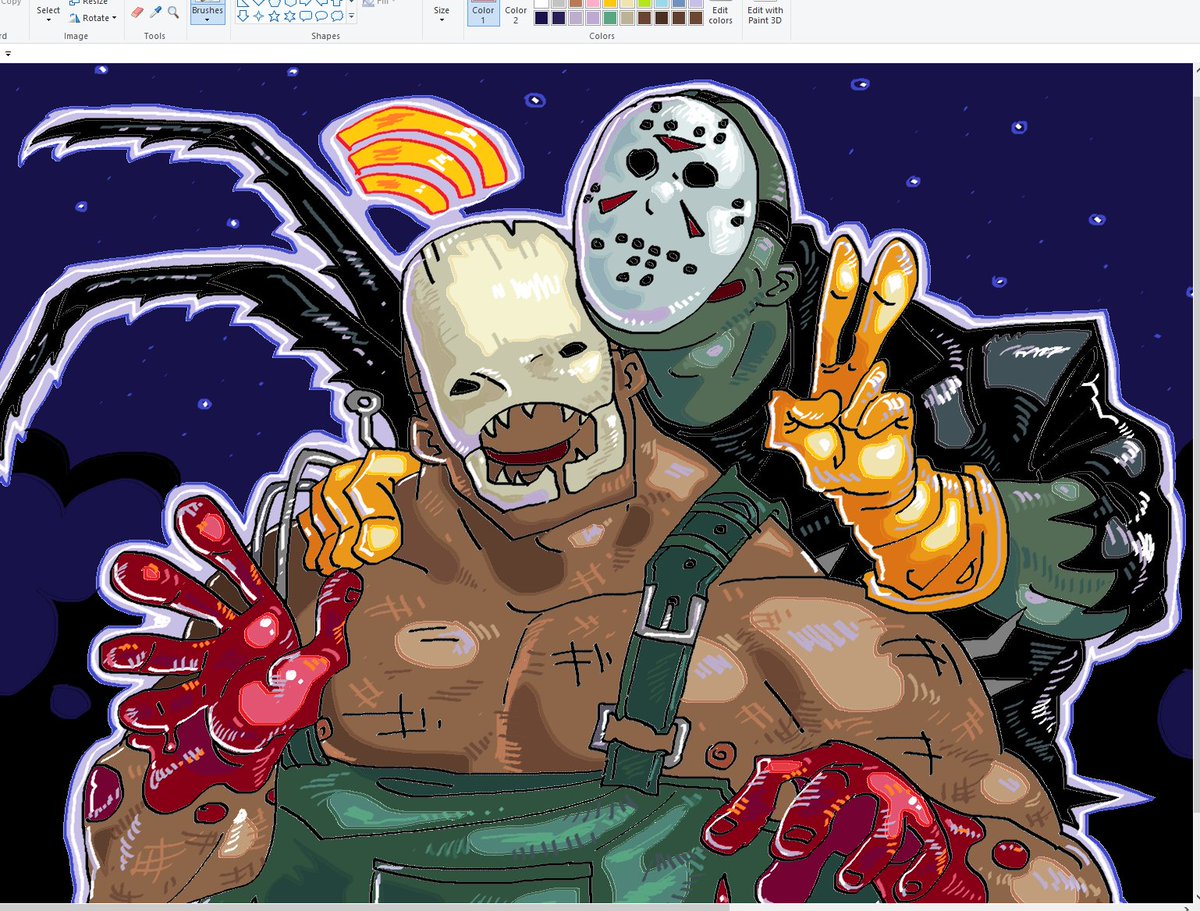
Task: Open the Select dropdown menu
Action: (x=48, y=14)
